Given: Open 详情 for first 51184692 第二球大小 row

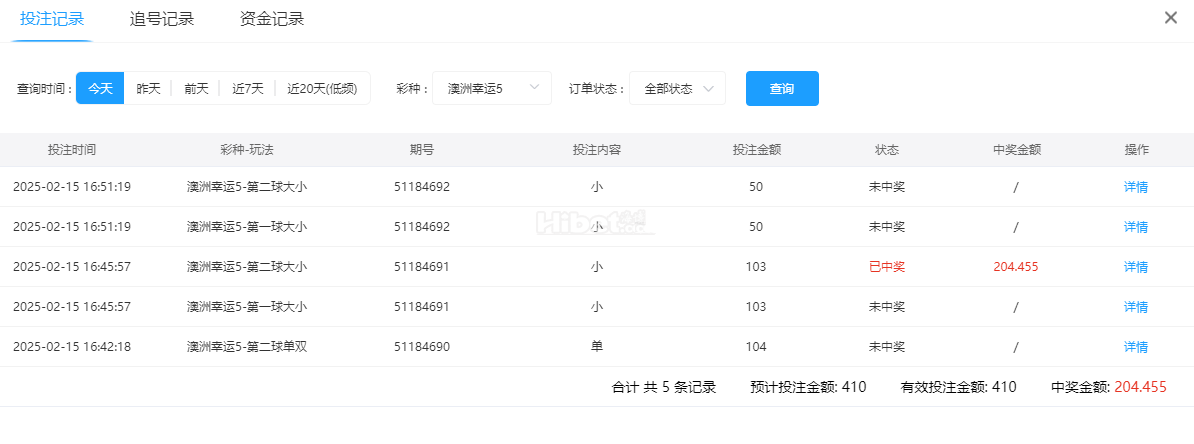Looking at the screenshot, I should click(x=1135, y=187).
